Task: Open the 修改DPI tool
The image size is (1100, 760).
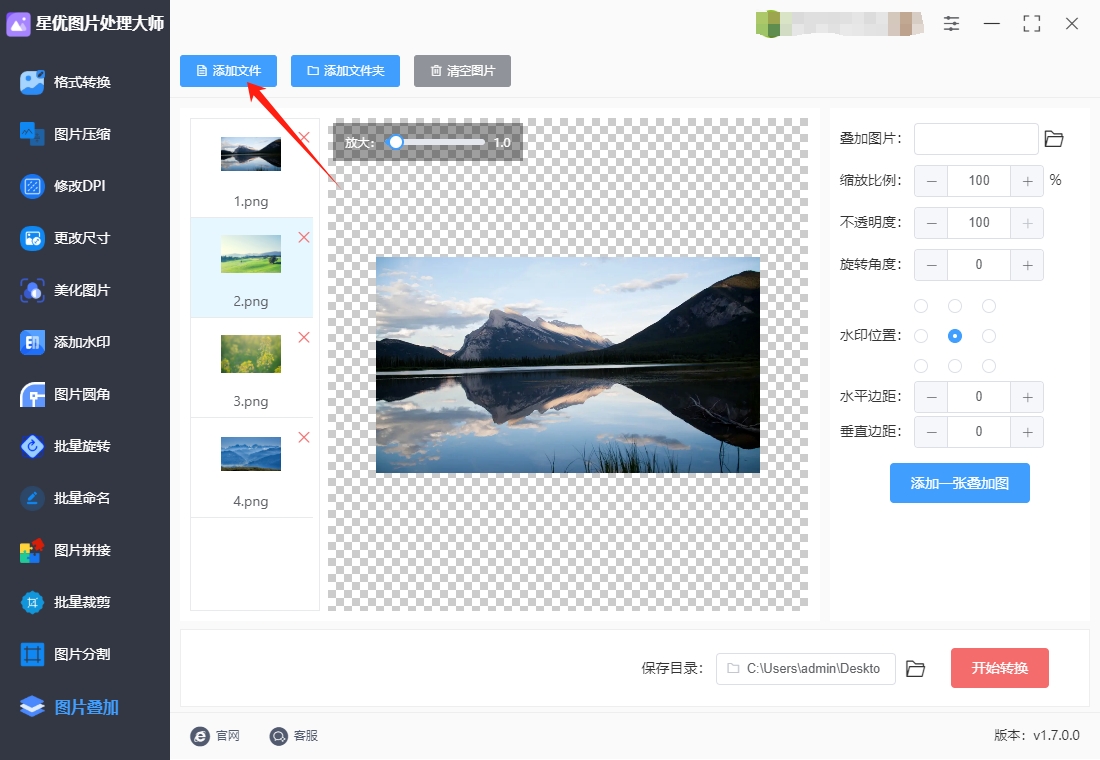Action: 79,186
